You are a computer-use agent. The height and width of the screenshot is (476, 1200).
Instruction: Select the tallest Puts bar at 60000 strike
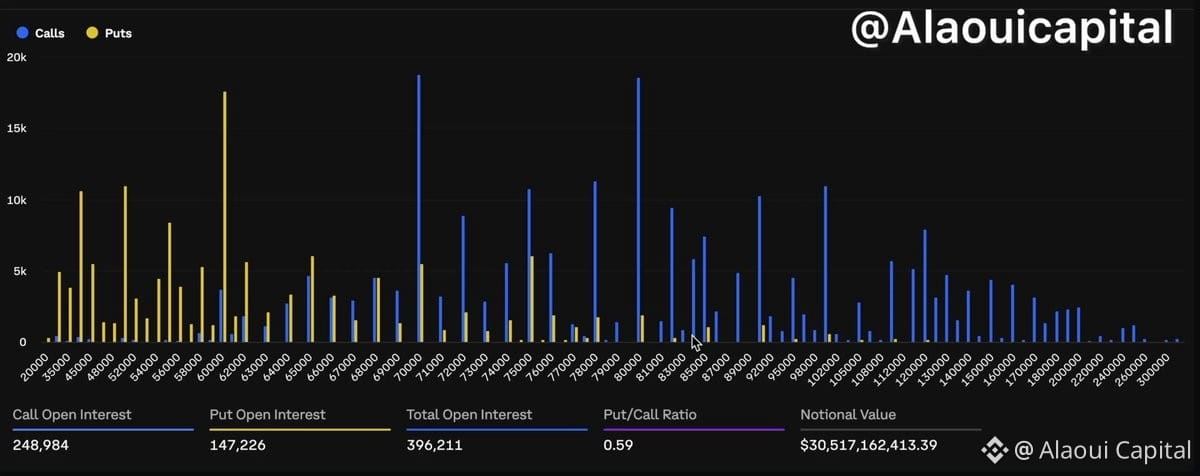click(x=225, y=217)
